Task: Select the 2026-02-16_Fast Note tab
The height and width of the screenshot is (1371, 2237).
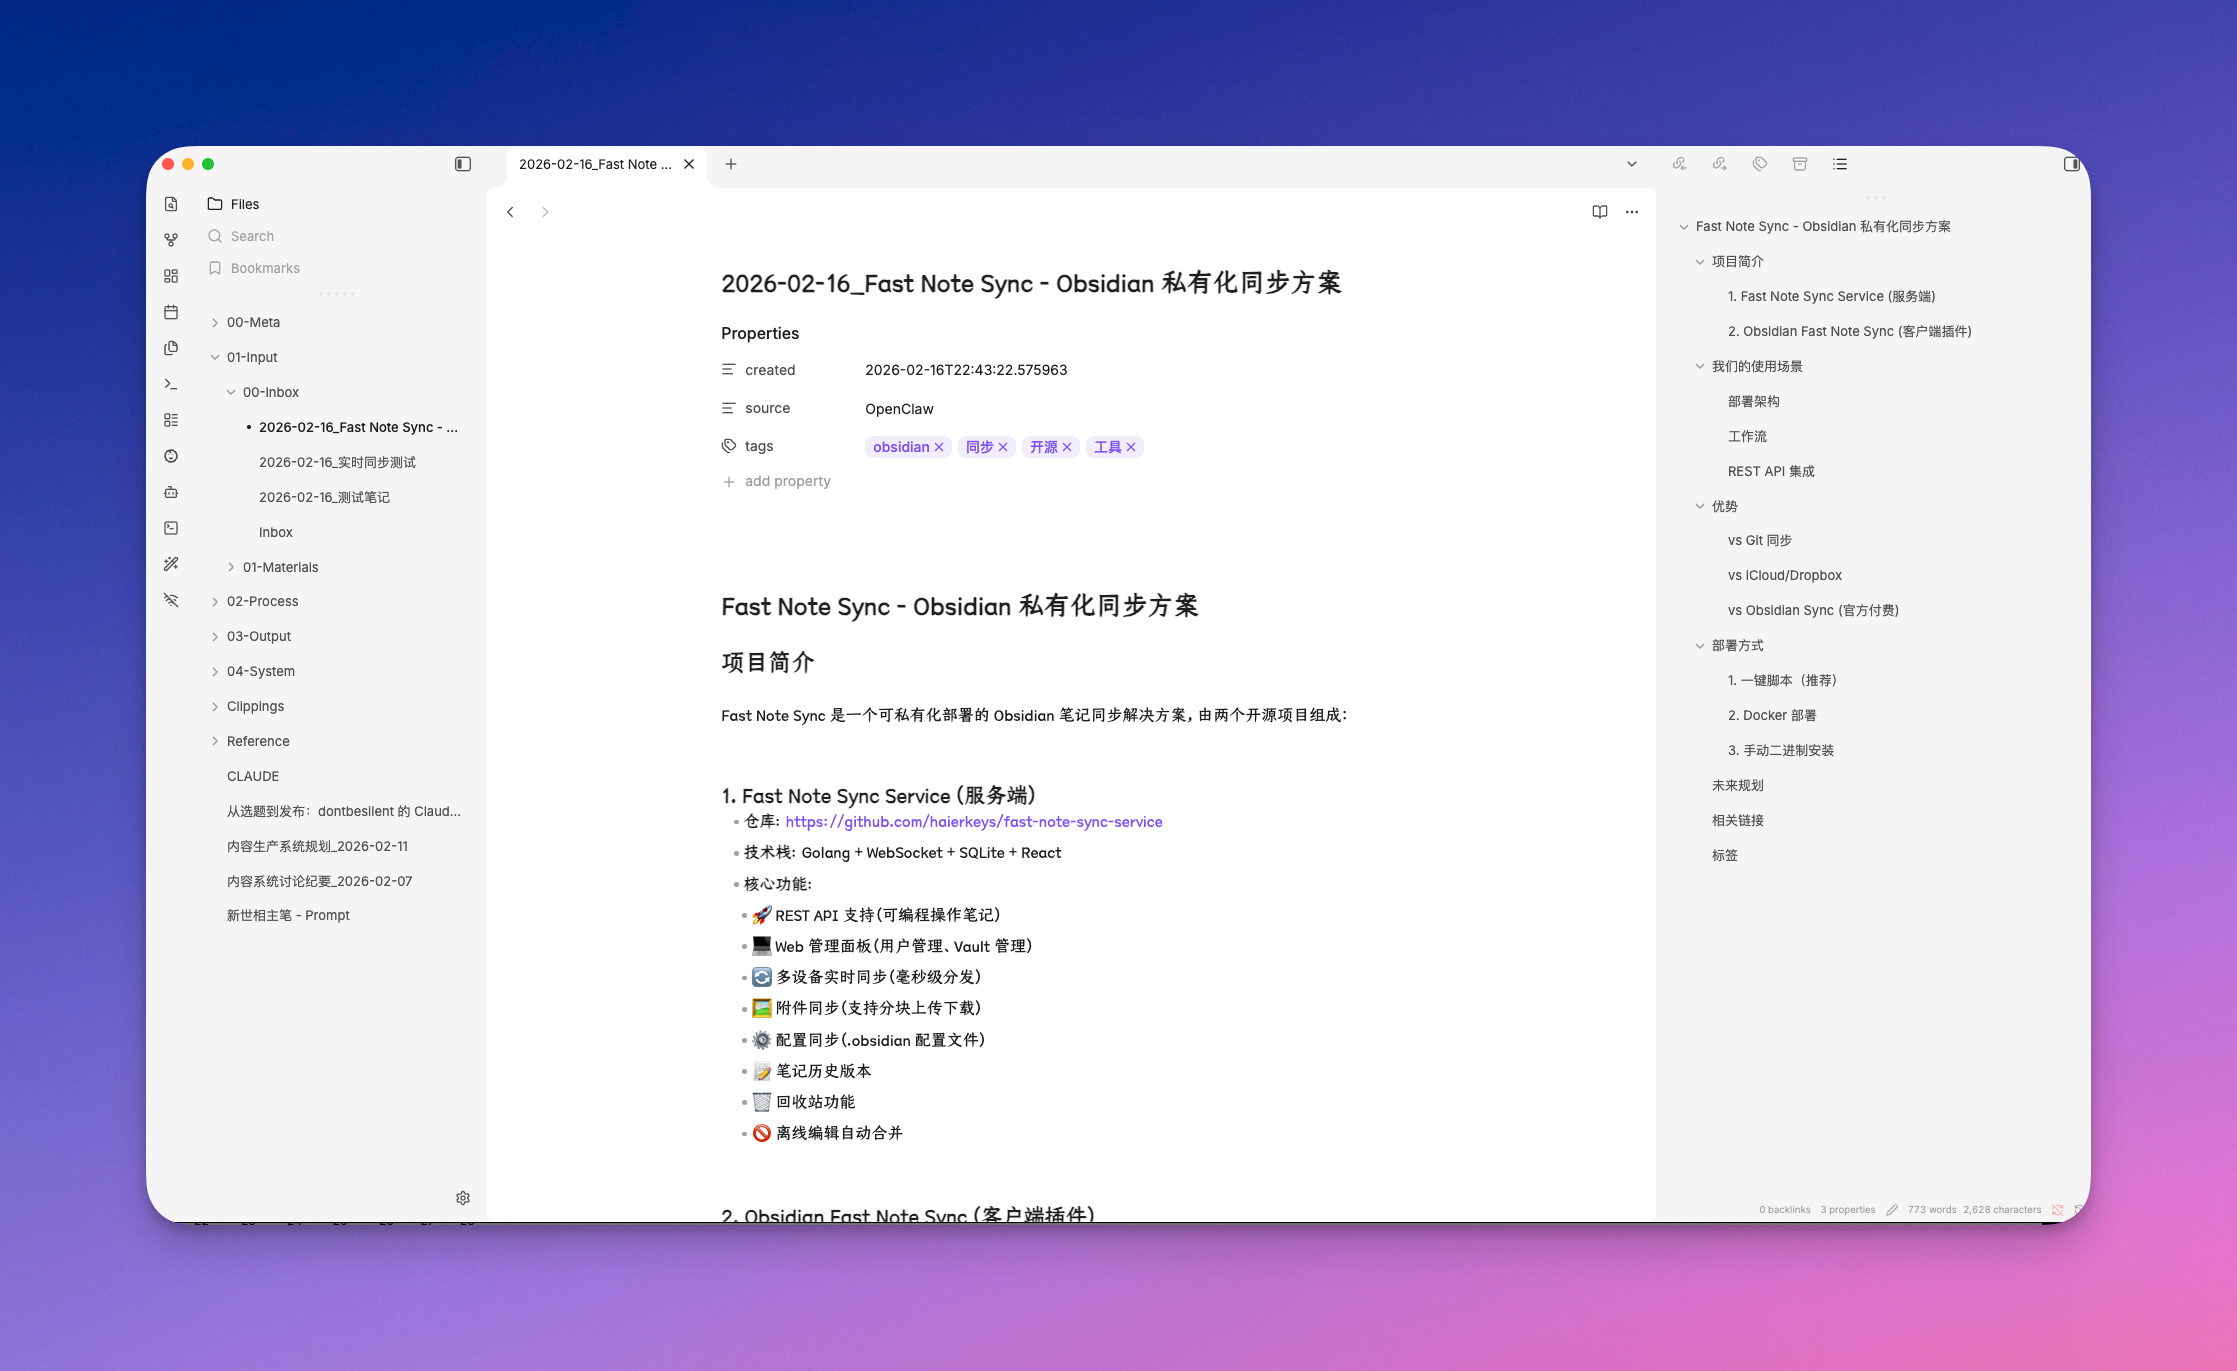Action: pyautogui.click(x=595, y=164)
